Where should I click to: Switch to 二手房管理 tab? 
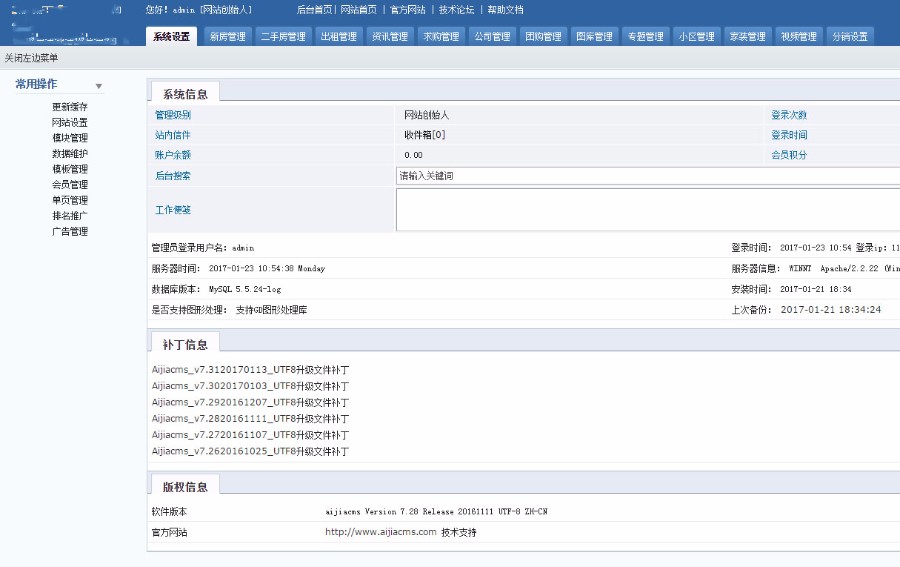click(x=283, y=36)
